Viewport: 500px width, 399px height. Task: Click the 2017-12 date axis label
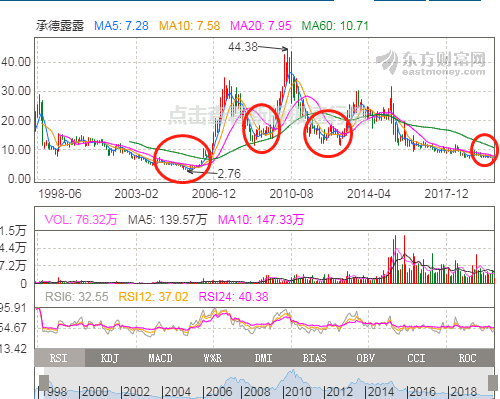[x=446, y=194]
